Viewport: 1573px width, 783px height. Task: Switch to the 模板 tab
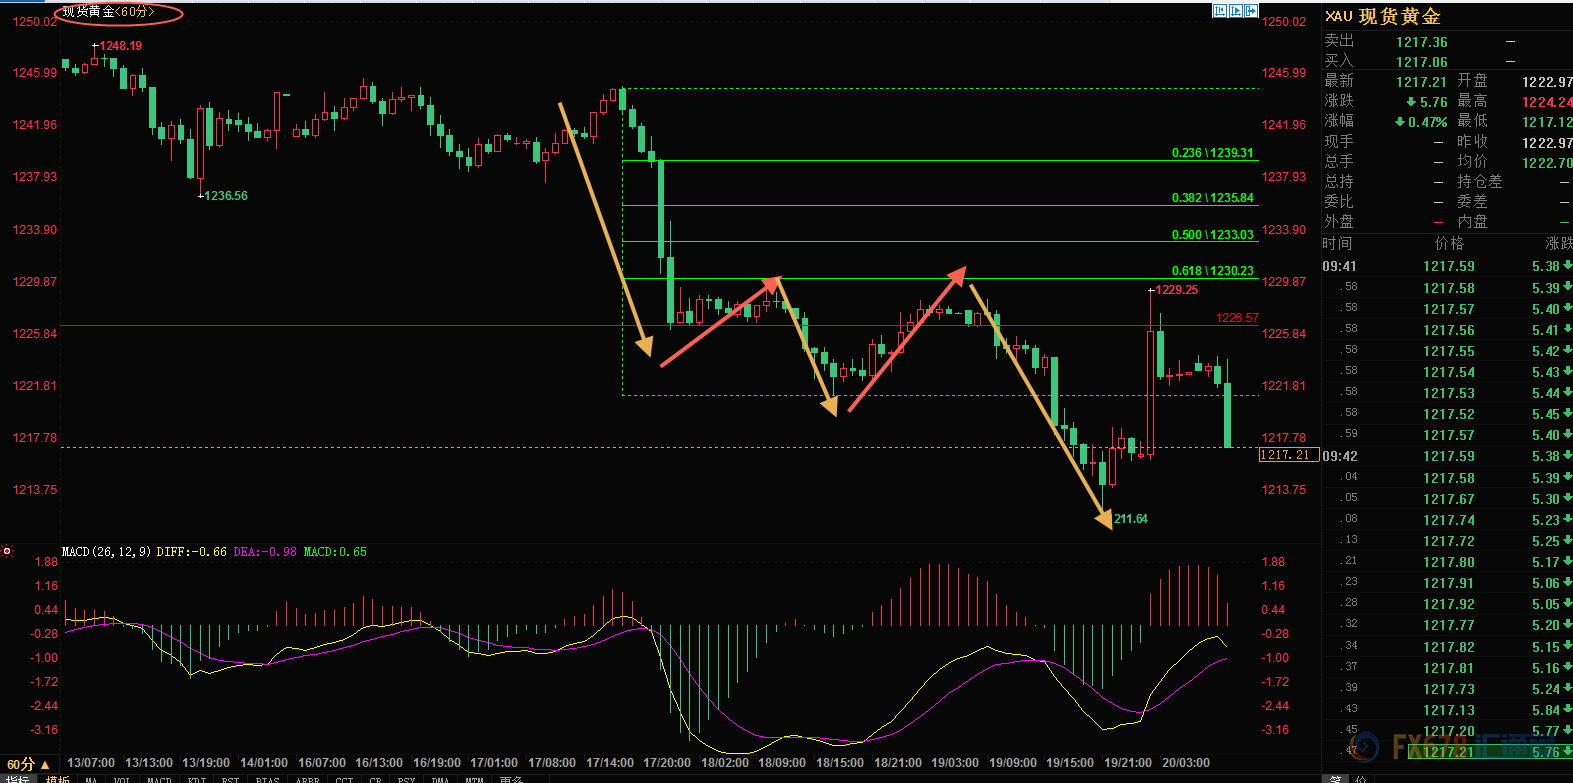coord(58,780)
